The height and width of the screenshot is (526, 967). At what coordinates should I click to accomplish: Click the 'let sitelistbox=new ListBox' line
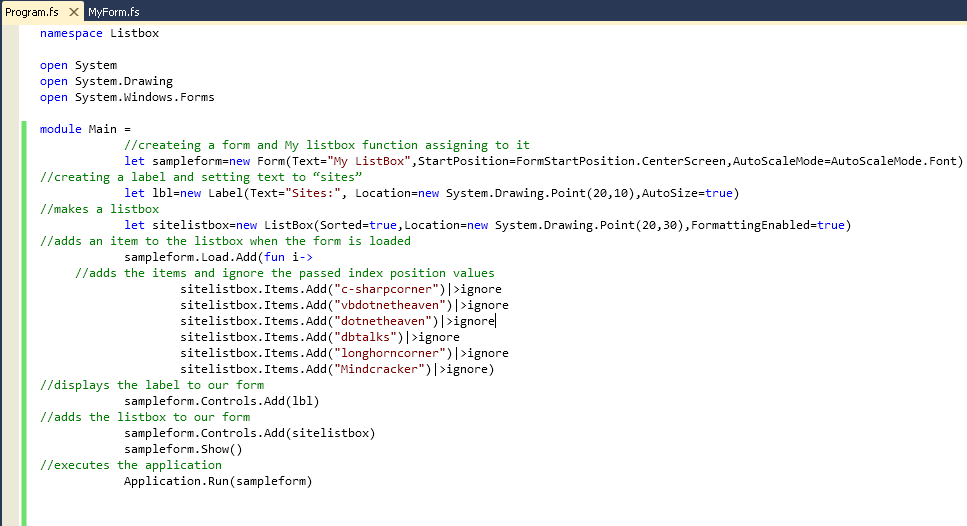(488, 226)
